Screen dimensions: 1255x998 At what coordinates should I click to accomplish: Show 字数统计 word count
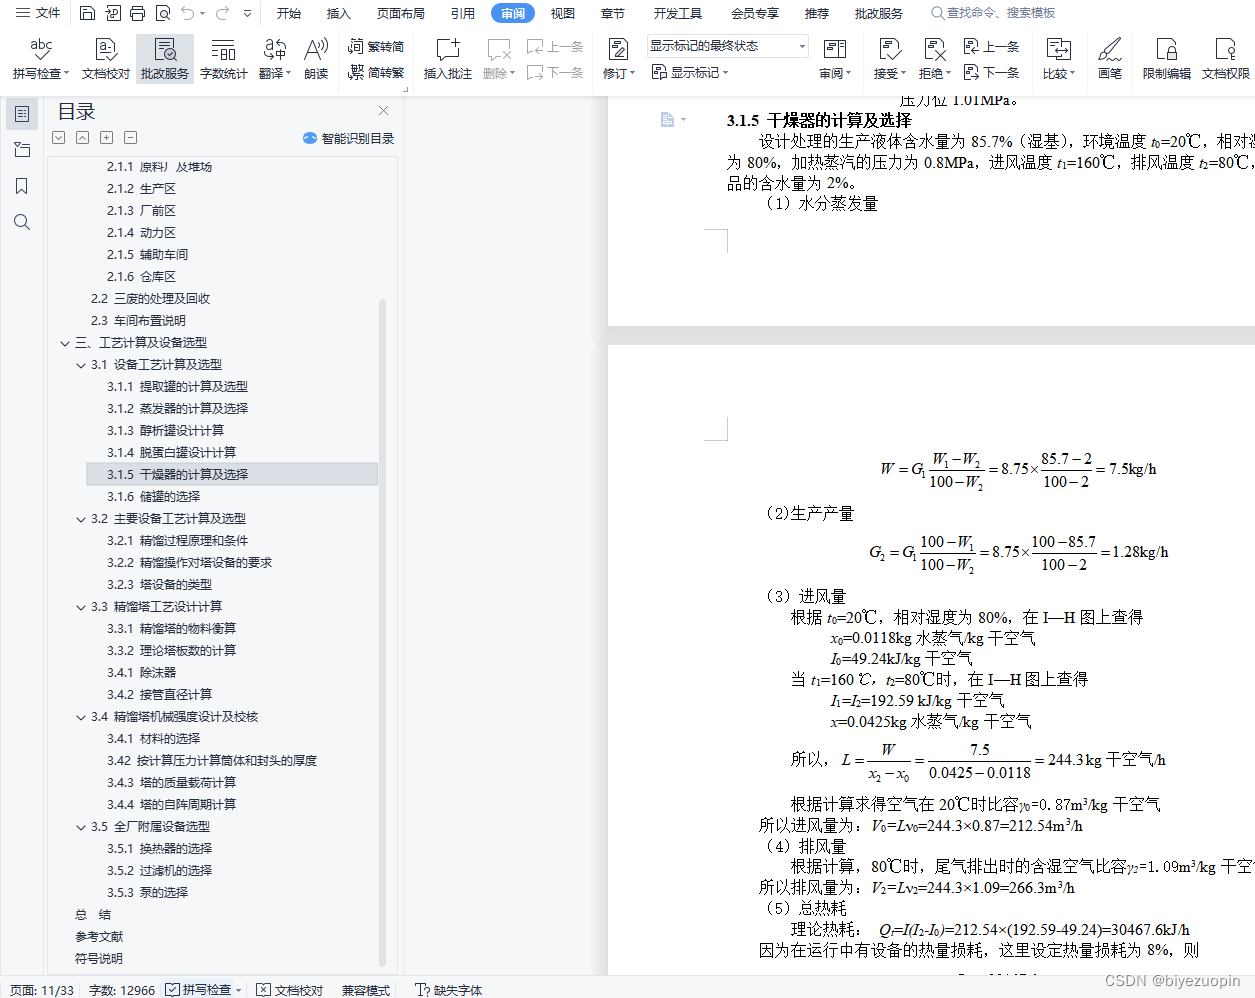[223, 58]
